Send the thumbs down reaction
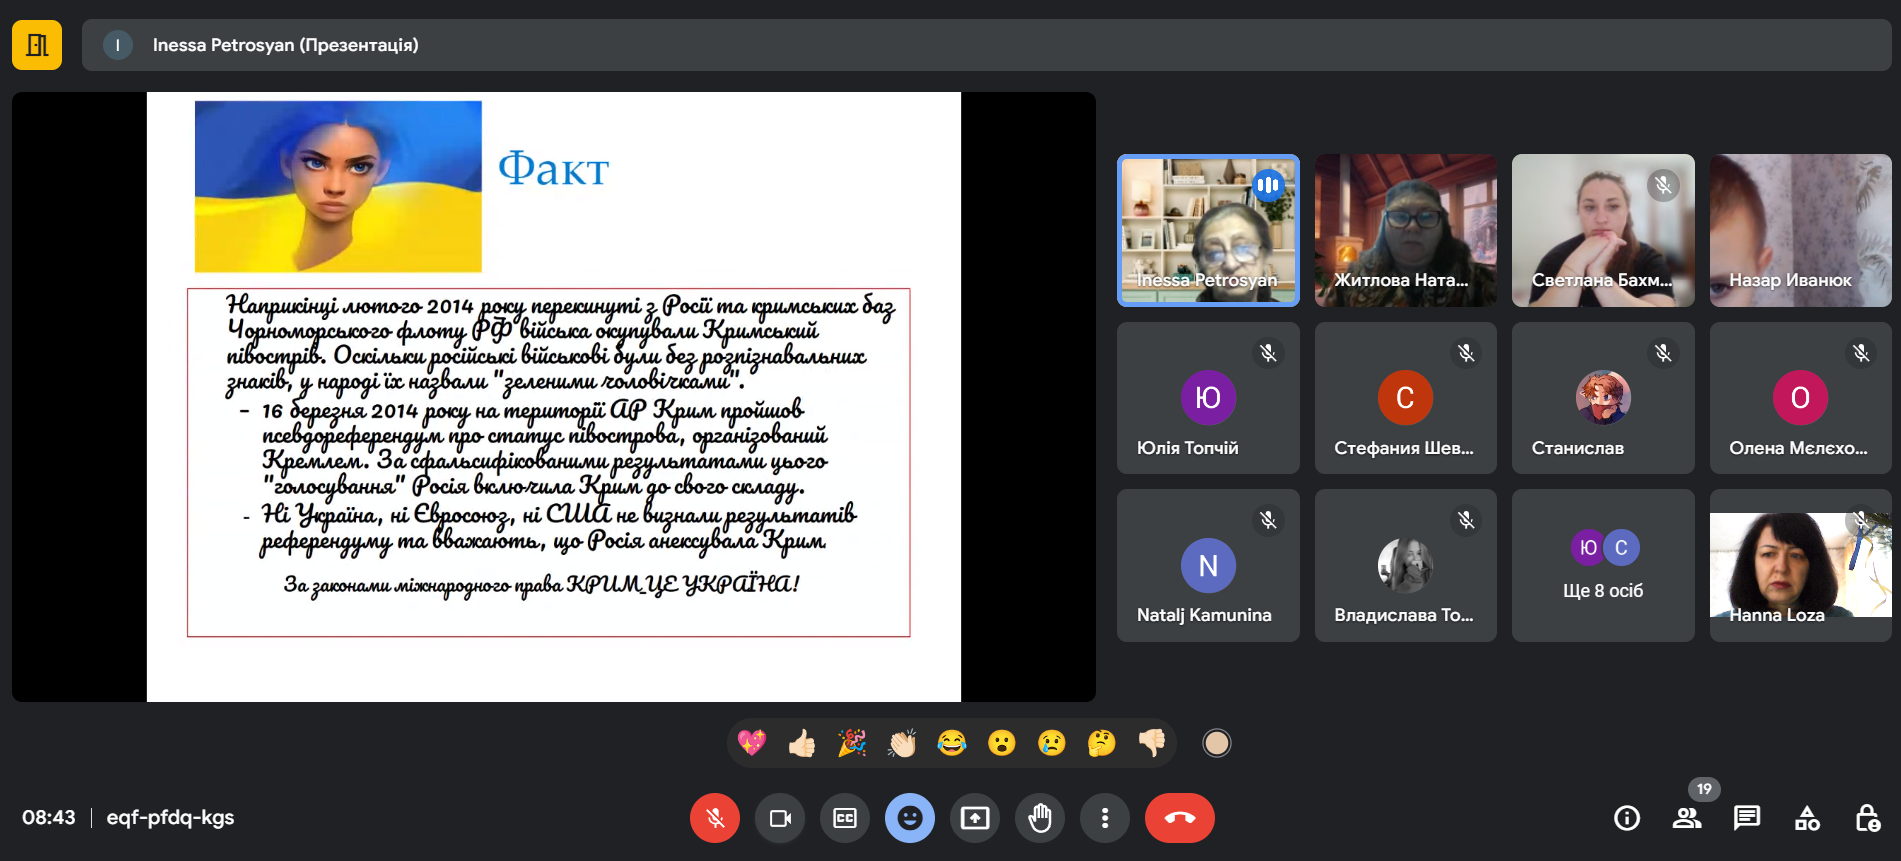The width and height of the screenshot is (1901, 861). coord(1152,743)
